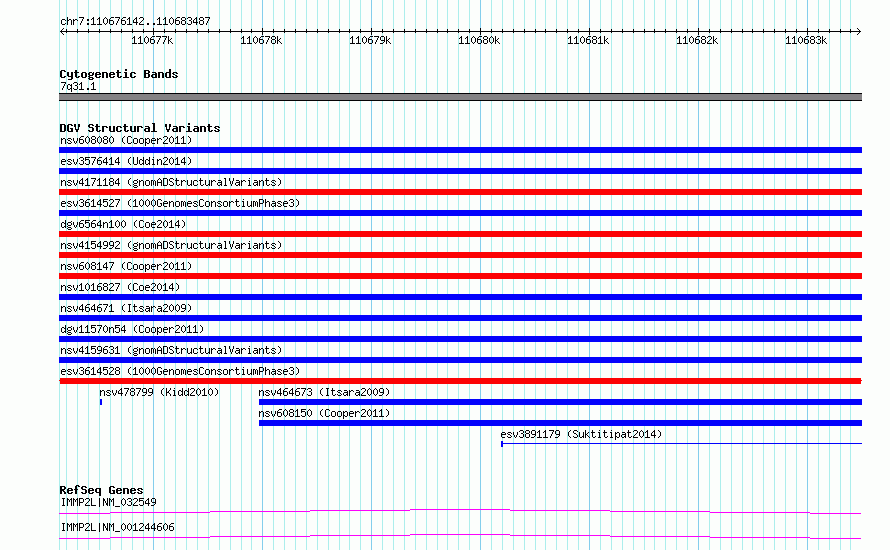The image size is (890, 550).
Task: Select the red bar under nsv4171184
Action: coord(460,192)
